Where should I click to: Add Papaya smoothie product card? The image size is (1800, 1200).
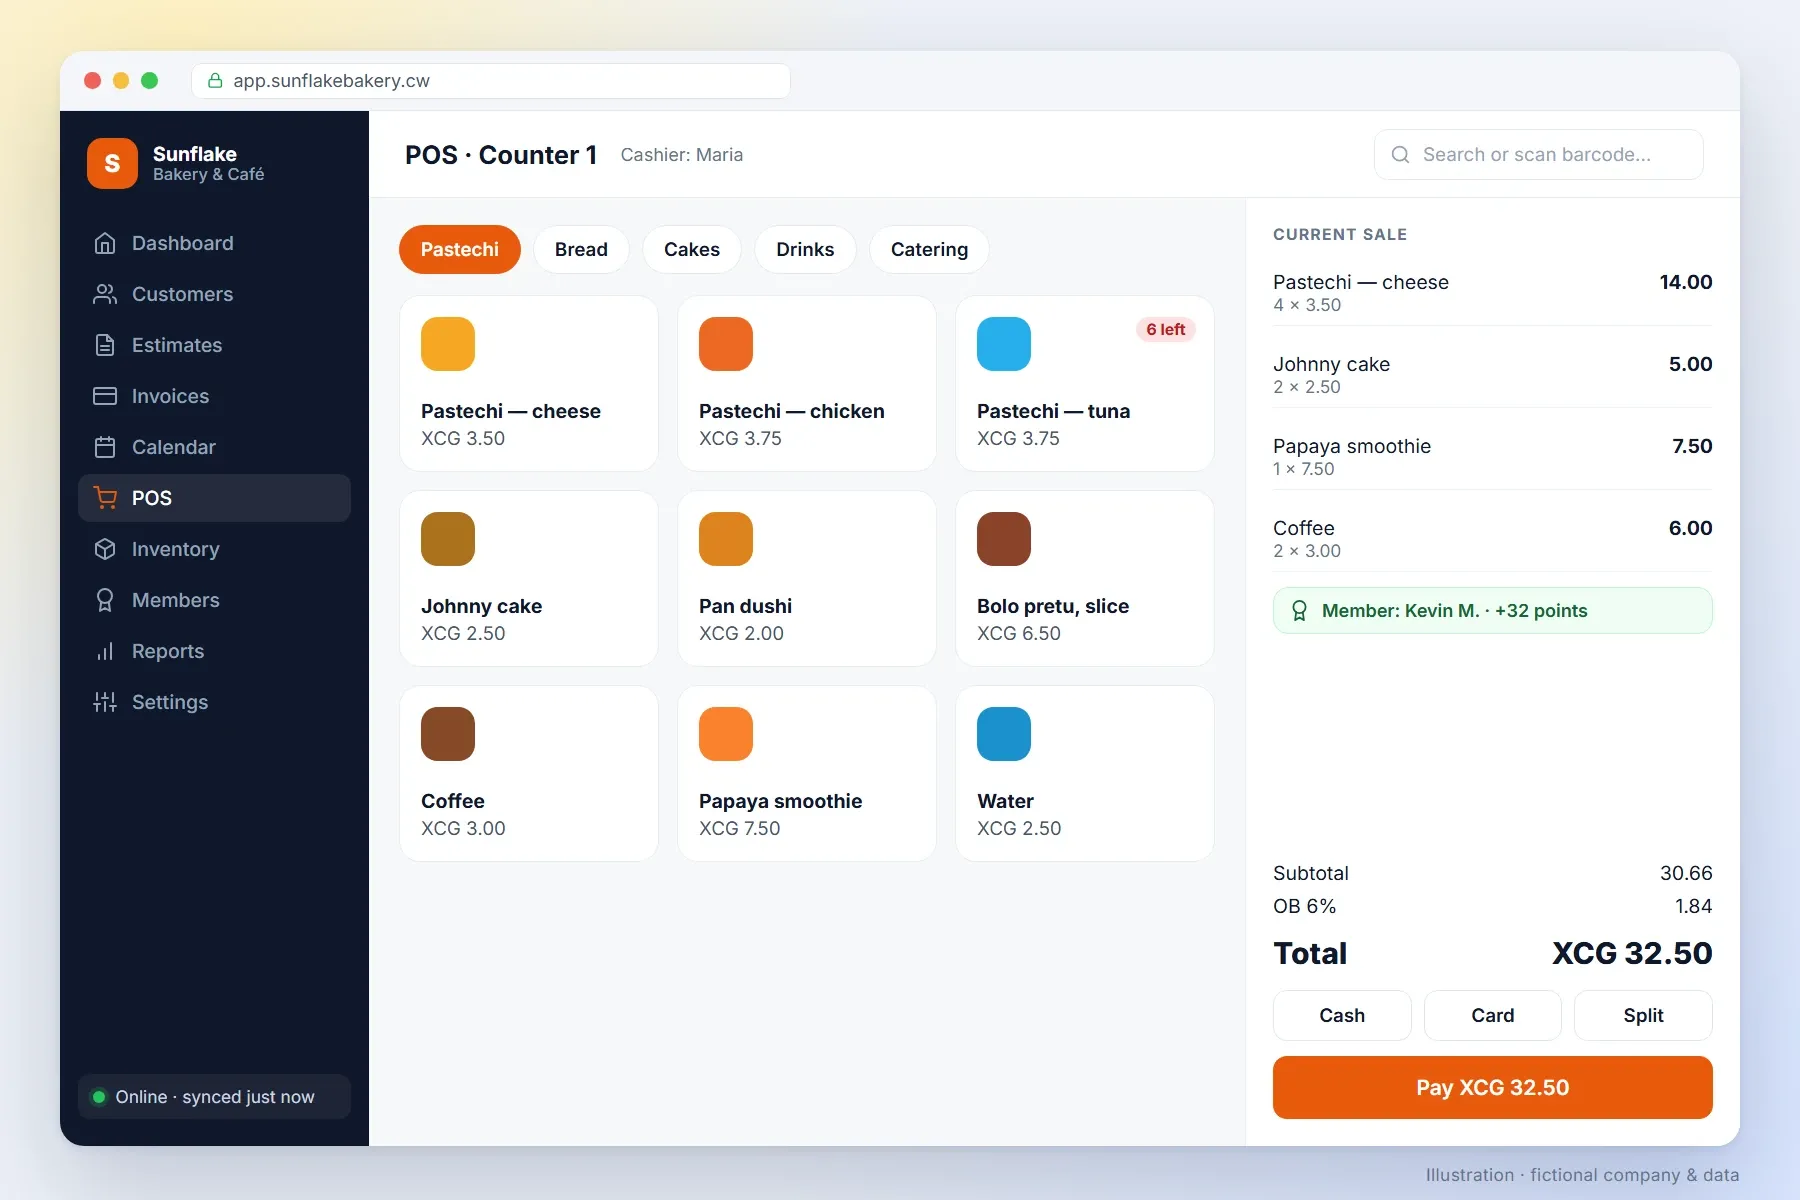pos(807,773)
